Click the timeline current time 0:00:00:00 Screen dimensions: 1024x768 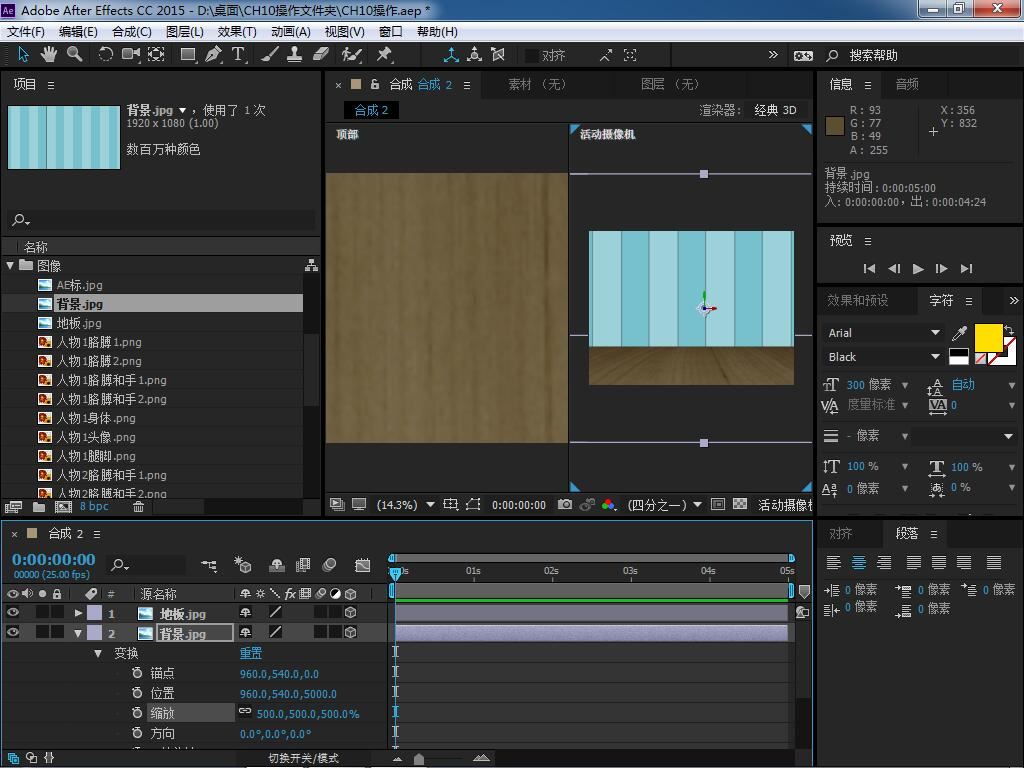tap(54, 560)
